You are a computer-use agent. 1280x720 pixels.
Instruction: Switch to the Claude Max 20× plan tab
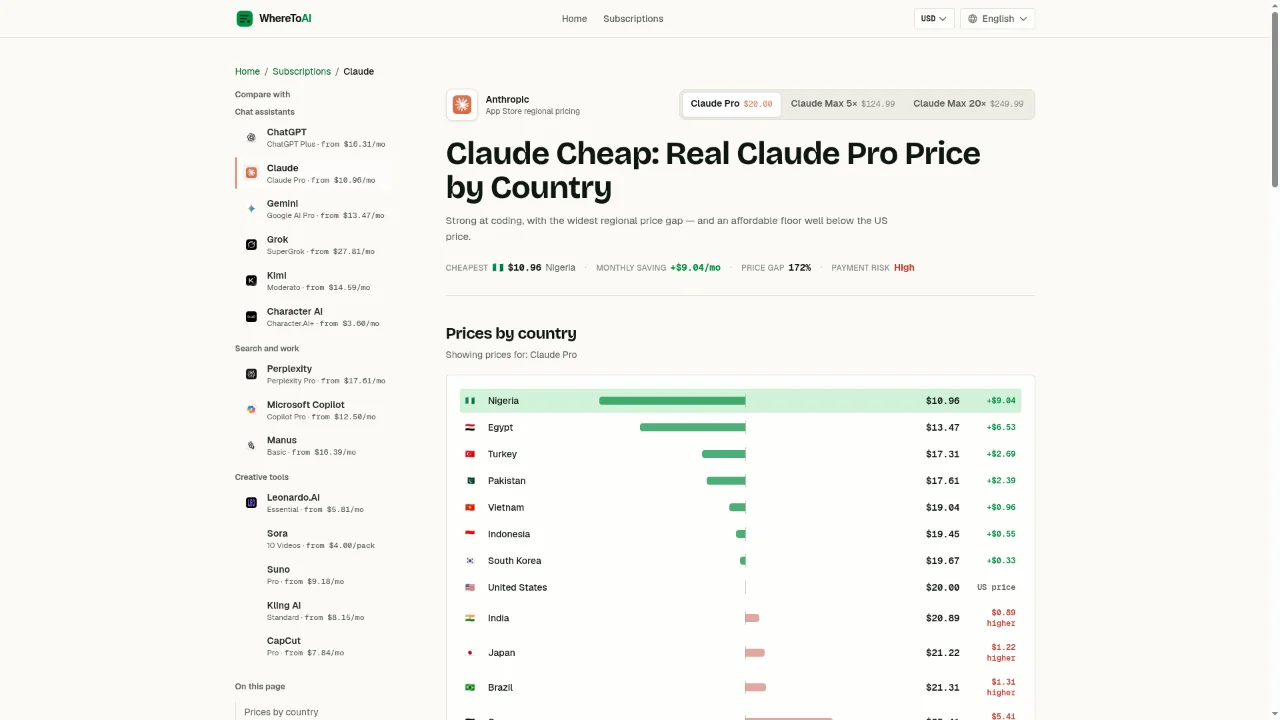968,104
